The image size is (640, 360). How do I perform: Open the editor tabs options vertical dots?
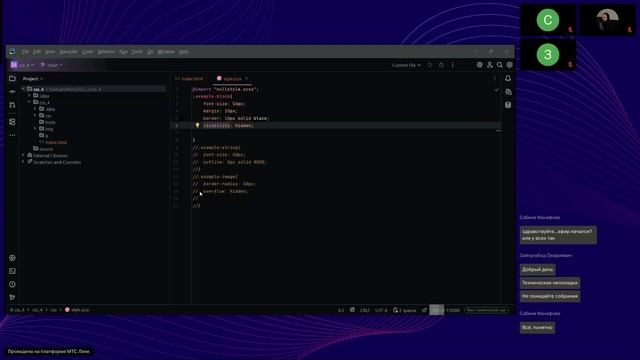click(x=495, y=78)
